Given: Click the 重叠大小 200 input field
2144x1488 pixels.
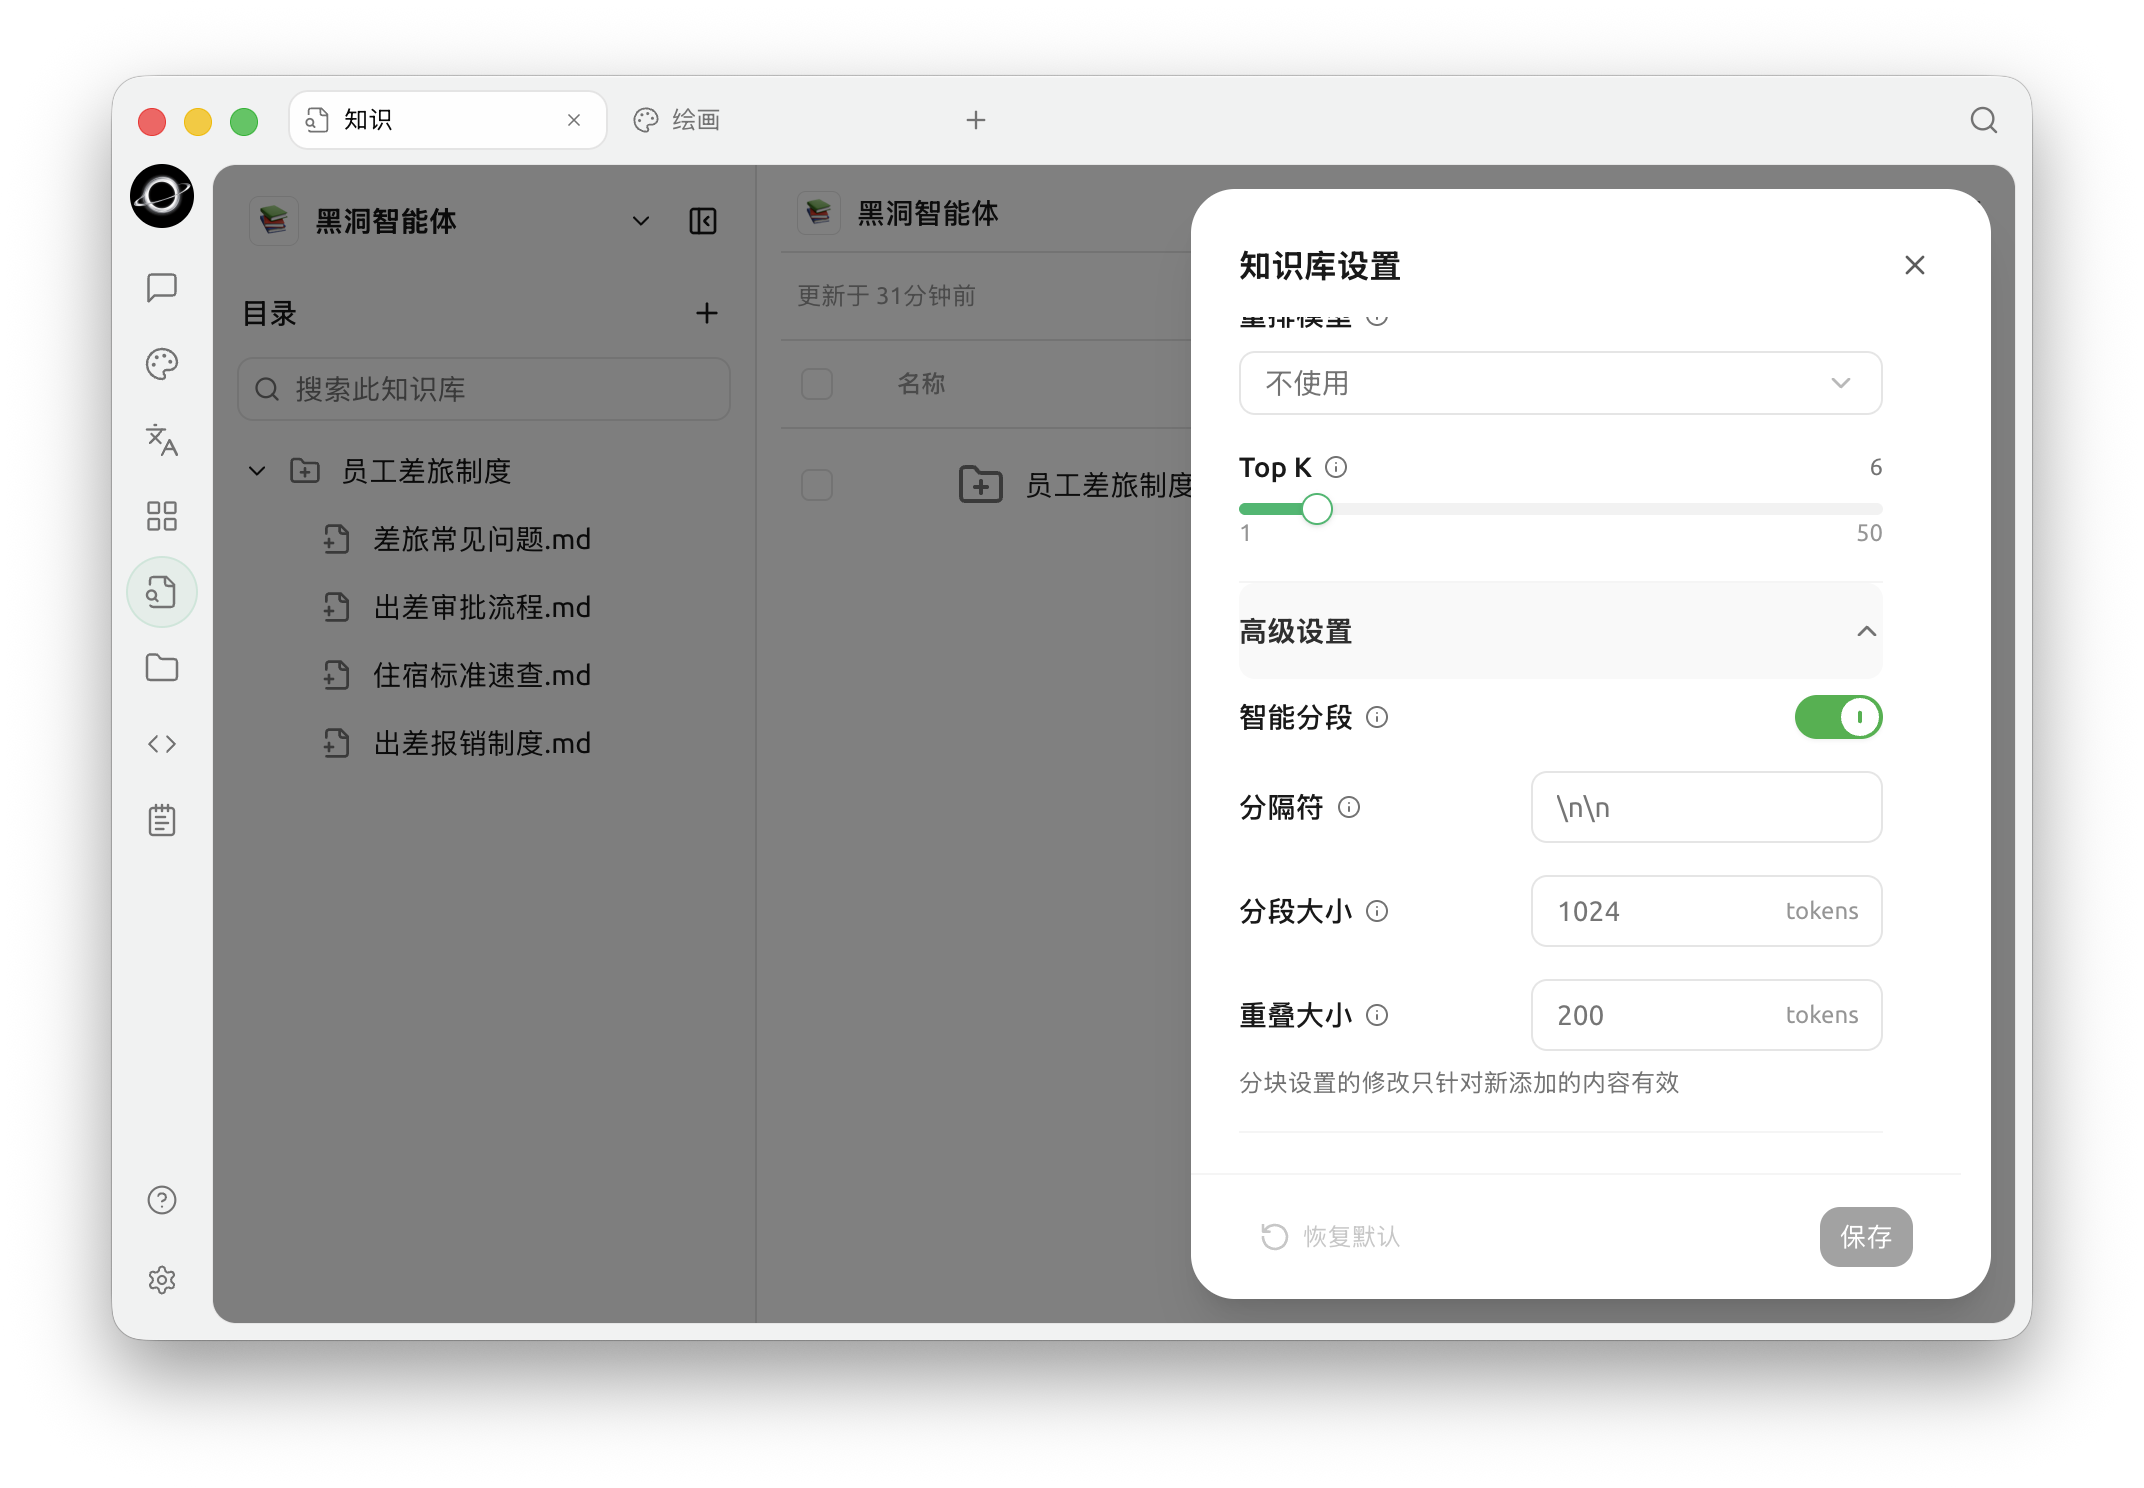Looking at the screenshot, I should coord(1706,1015).
